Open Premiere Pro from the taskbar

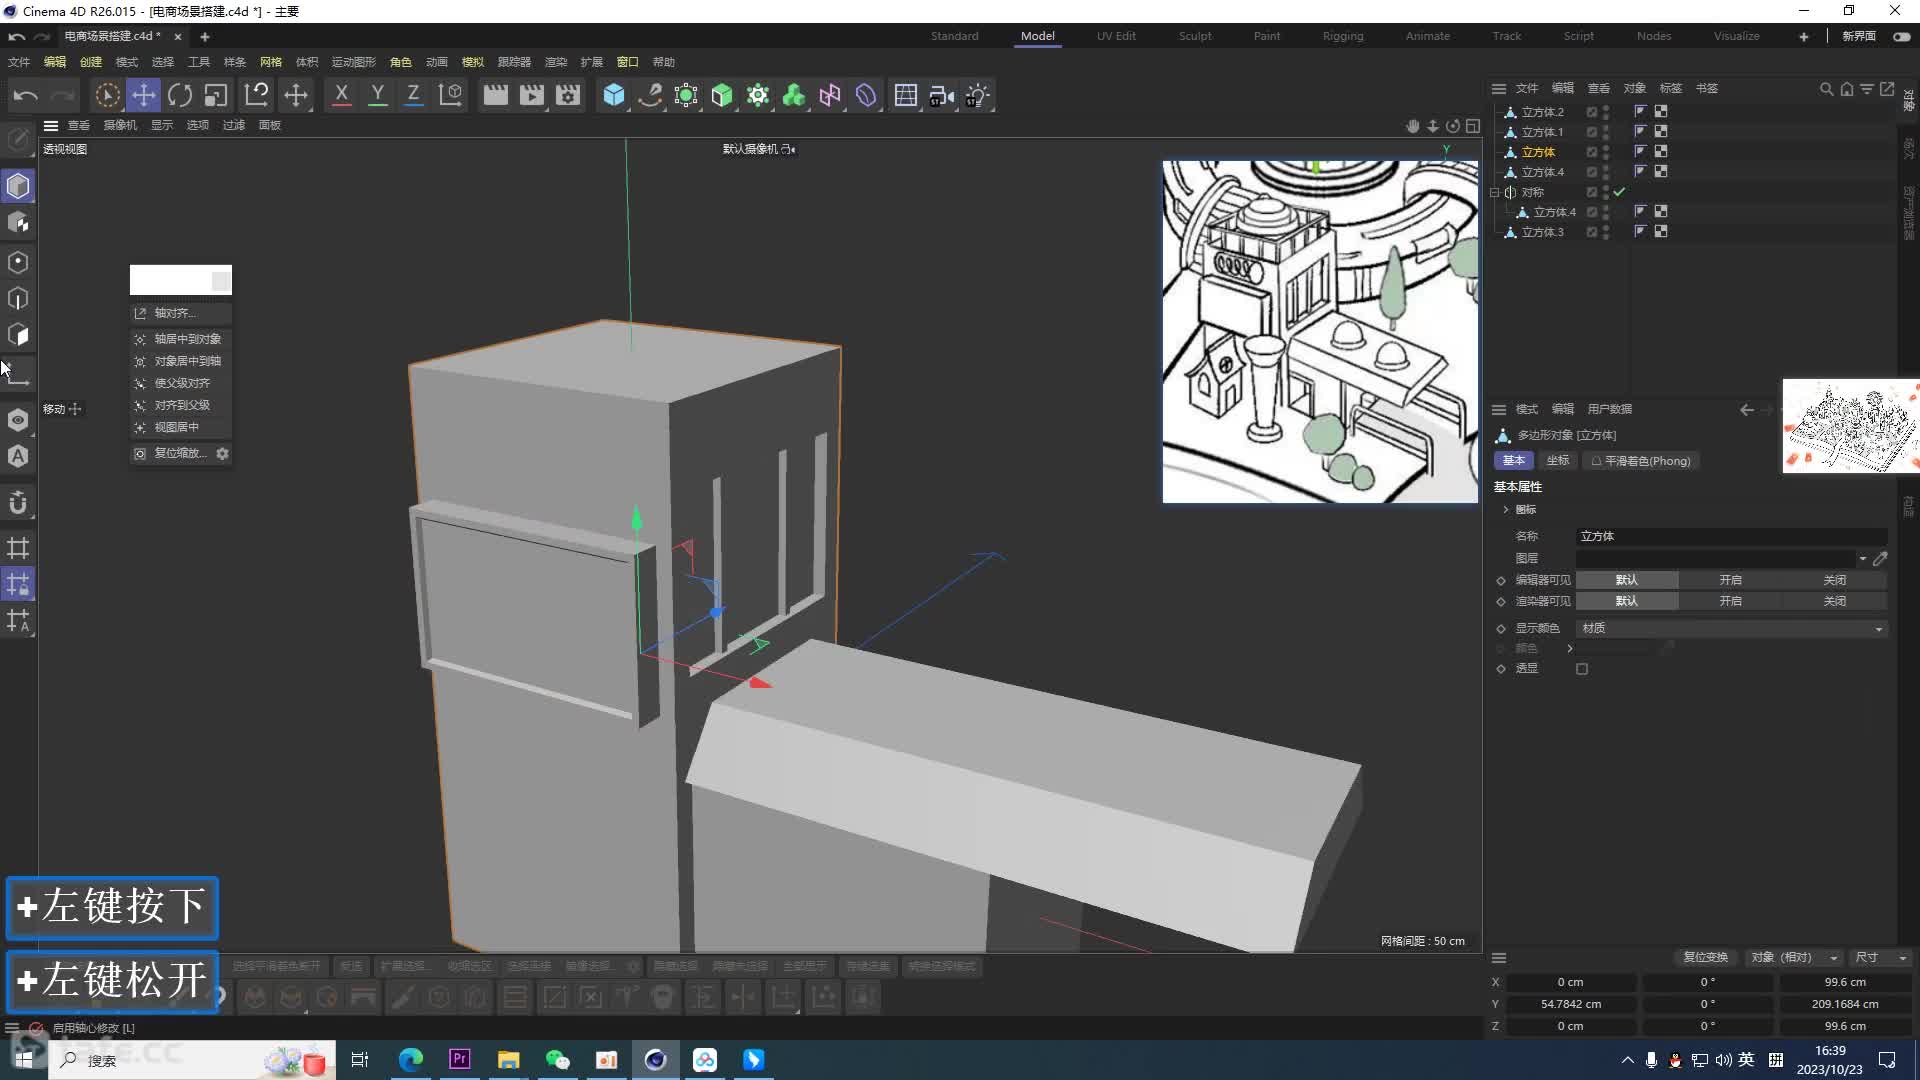[x=459, y=1059]
